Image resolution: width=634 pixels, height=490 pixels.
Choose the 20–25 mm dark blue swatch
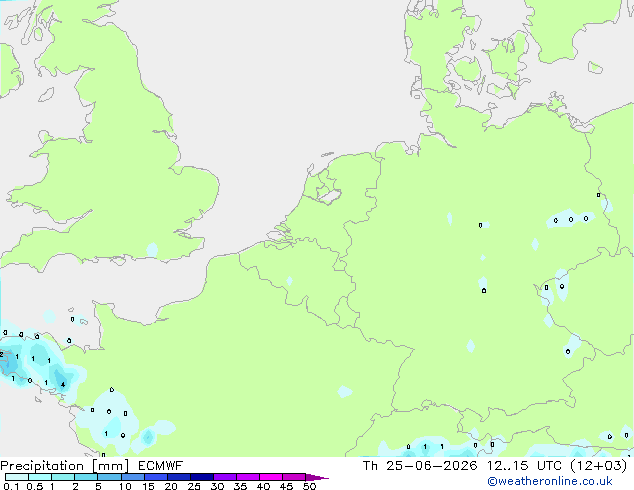[179, 477]
